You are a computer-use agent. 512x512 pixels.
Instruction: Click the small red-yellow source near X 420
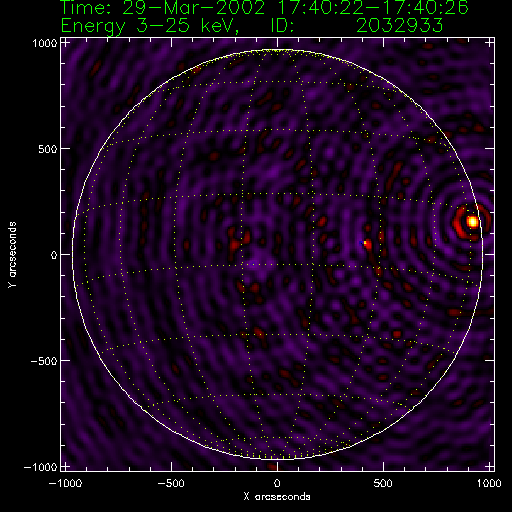coord(367,244)
